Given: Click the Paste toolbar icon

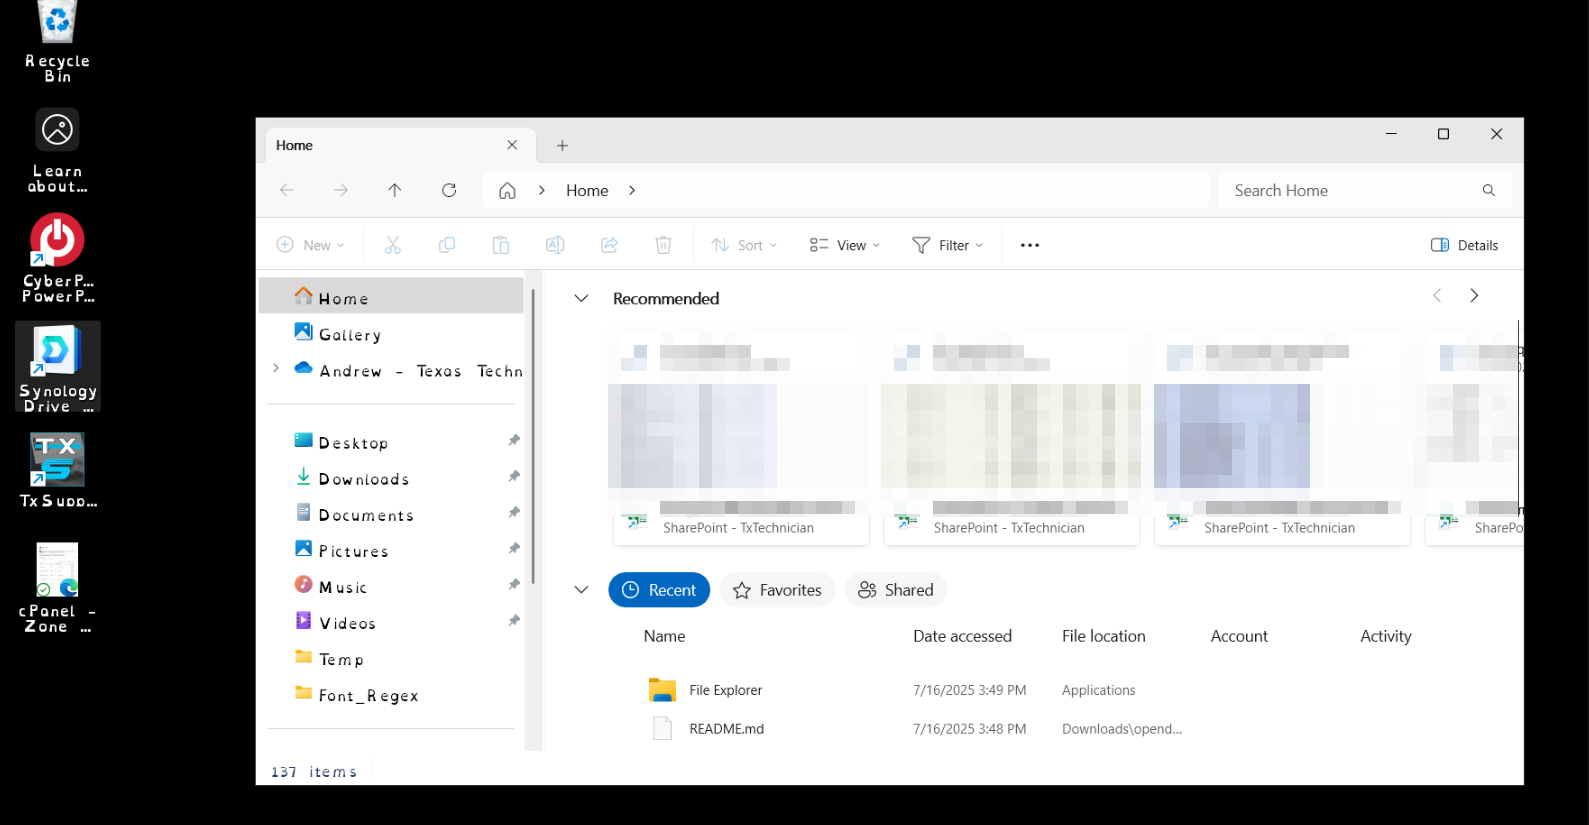Looking at the screenshot, I should pyautogui.click(x=501, y=245).
